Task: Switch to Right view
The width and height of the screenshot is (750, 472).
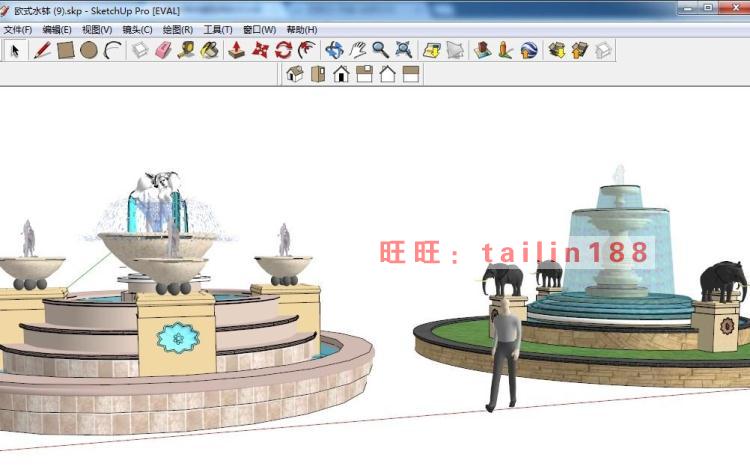Action: click(364, 74)
